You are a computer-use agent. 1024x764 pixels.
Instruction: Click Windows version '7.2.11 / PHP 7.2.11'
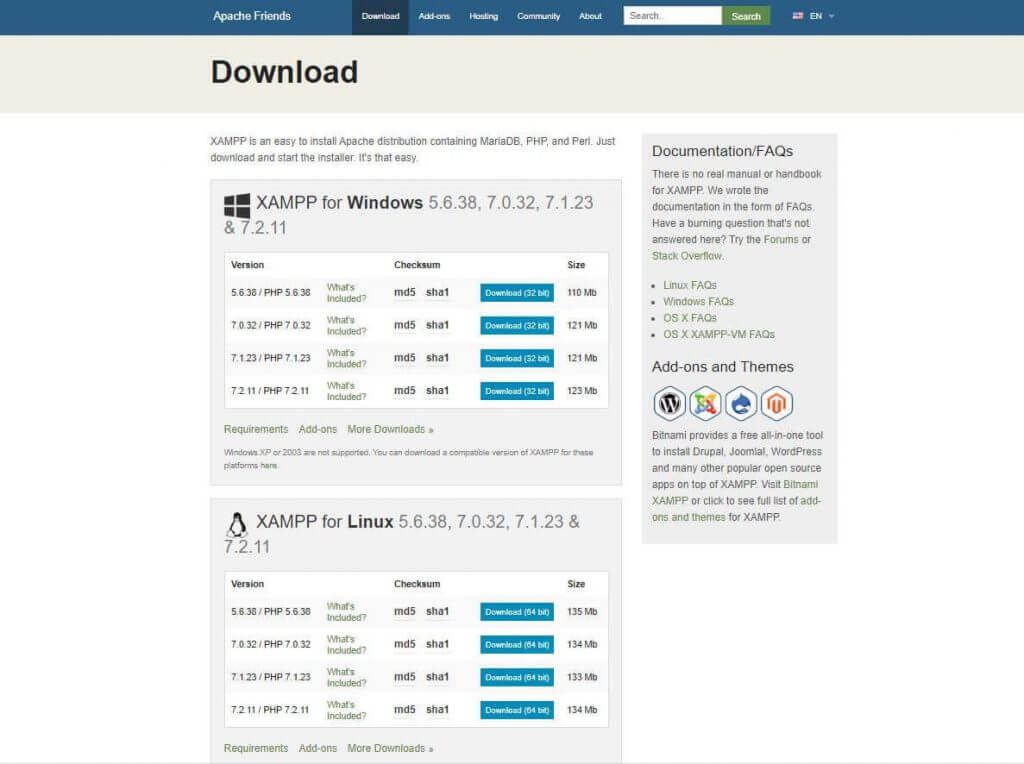[x=270, y=390]
